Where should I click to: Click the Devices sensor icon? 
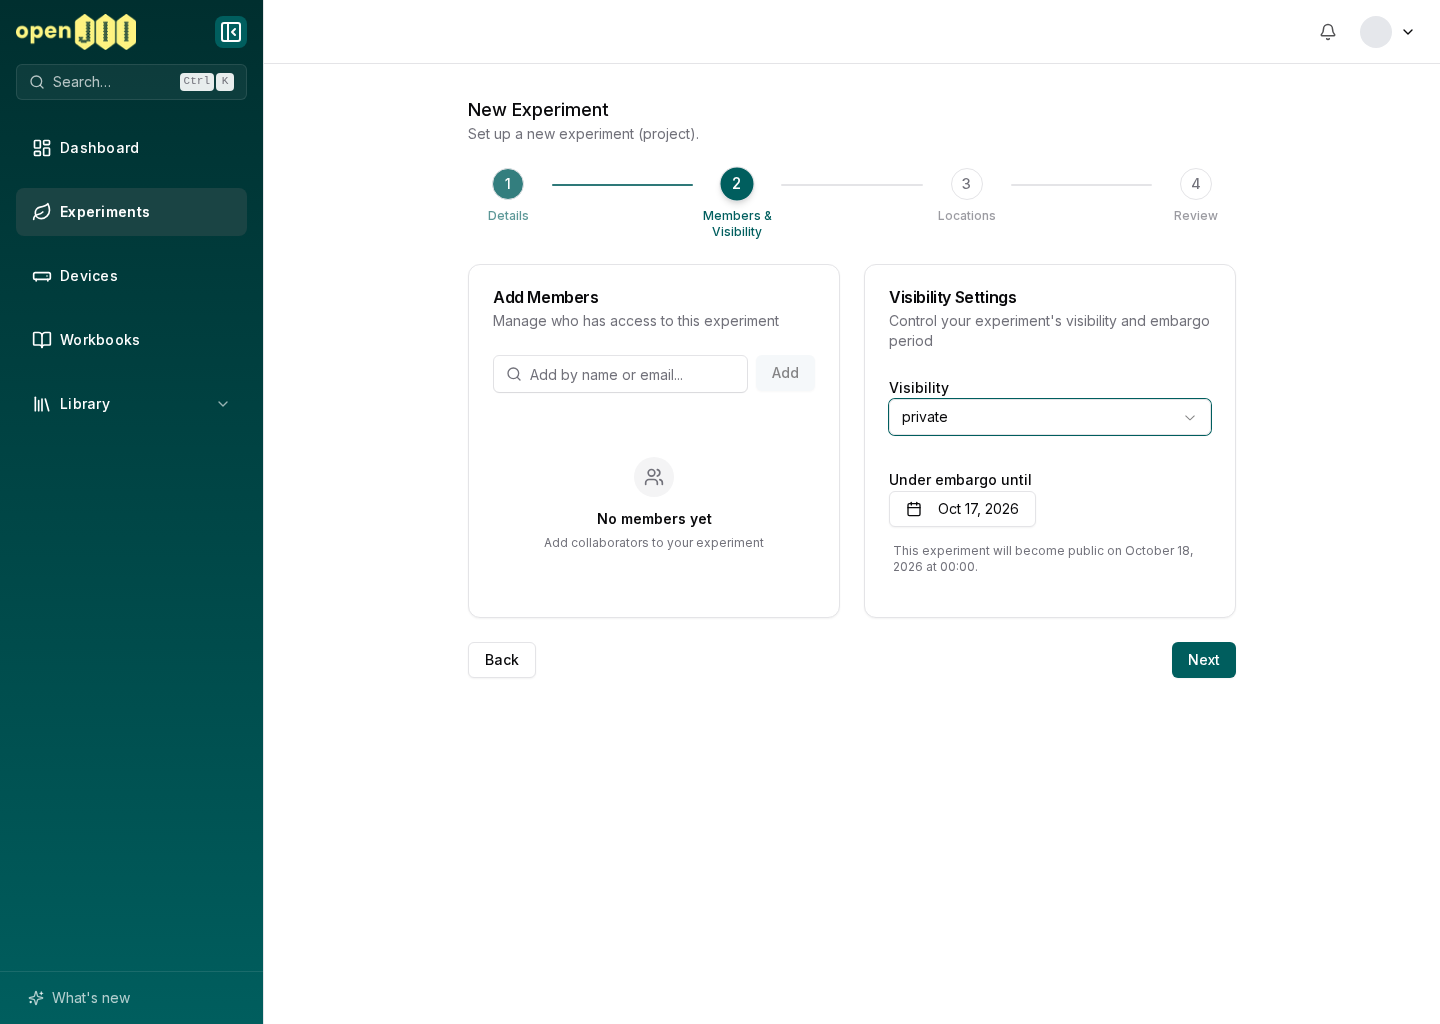click(42, 276)
